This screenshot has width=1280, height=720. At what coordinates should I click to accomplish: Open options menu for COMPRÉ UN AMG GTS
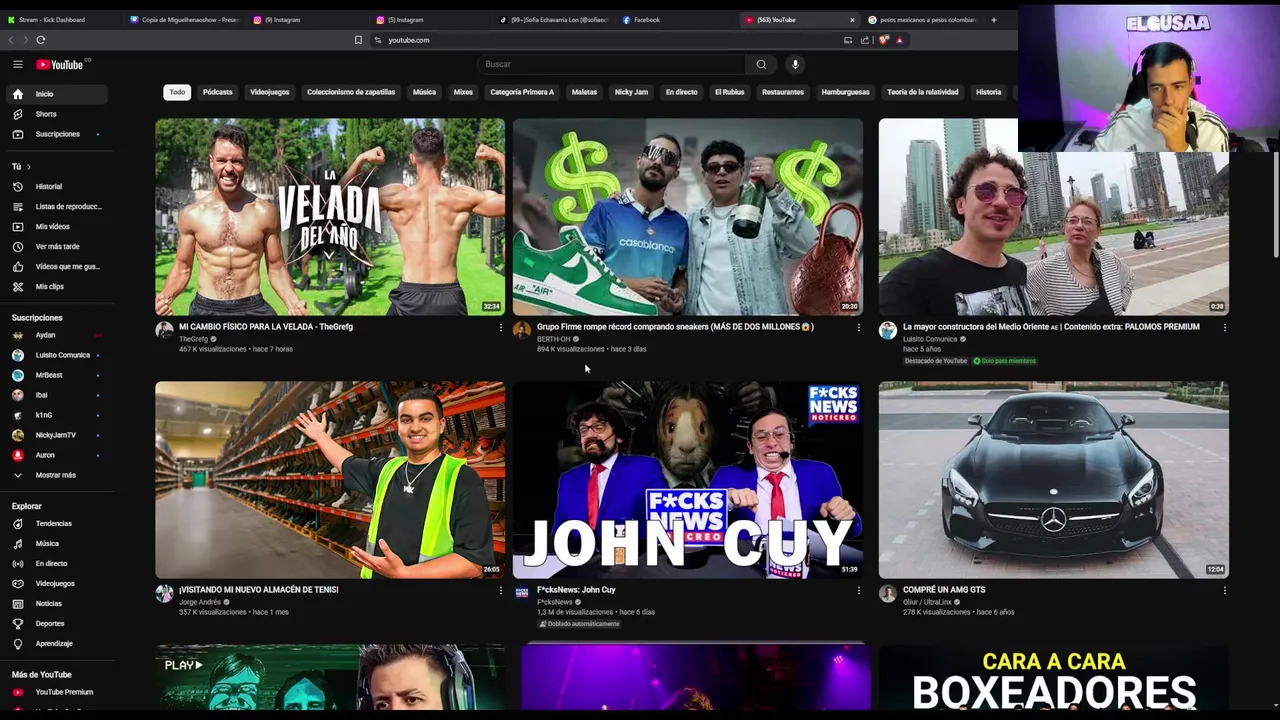1224,590
